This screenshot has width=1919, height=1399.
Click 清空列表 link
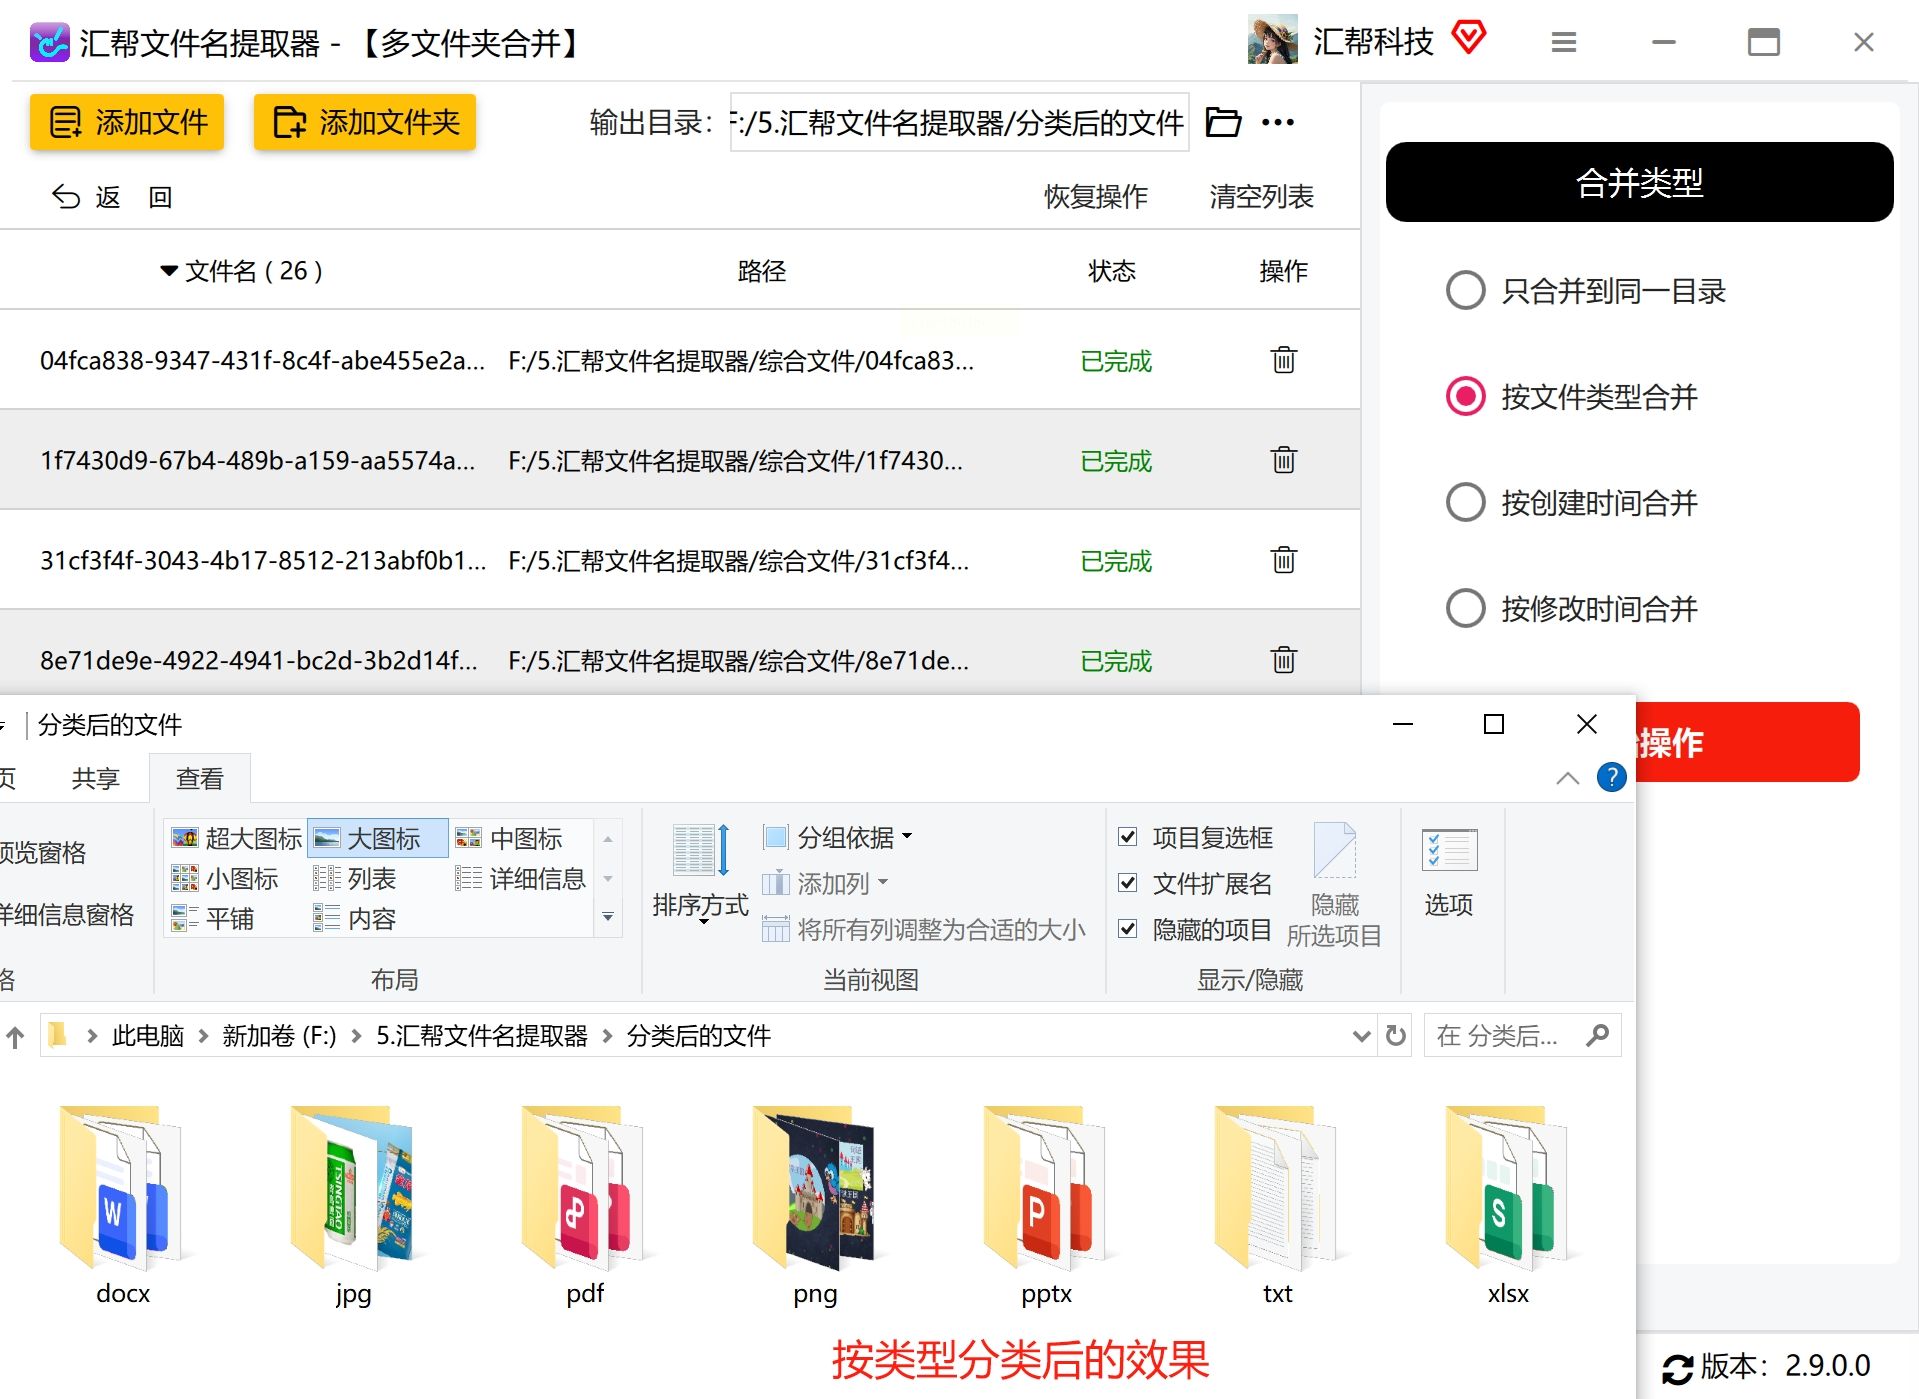pos(1261,197)
